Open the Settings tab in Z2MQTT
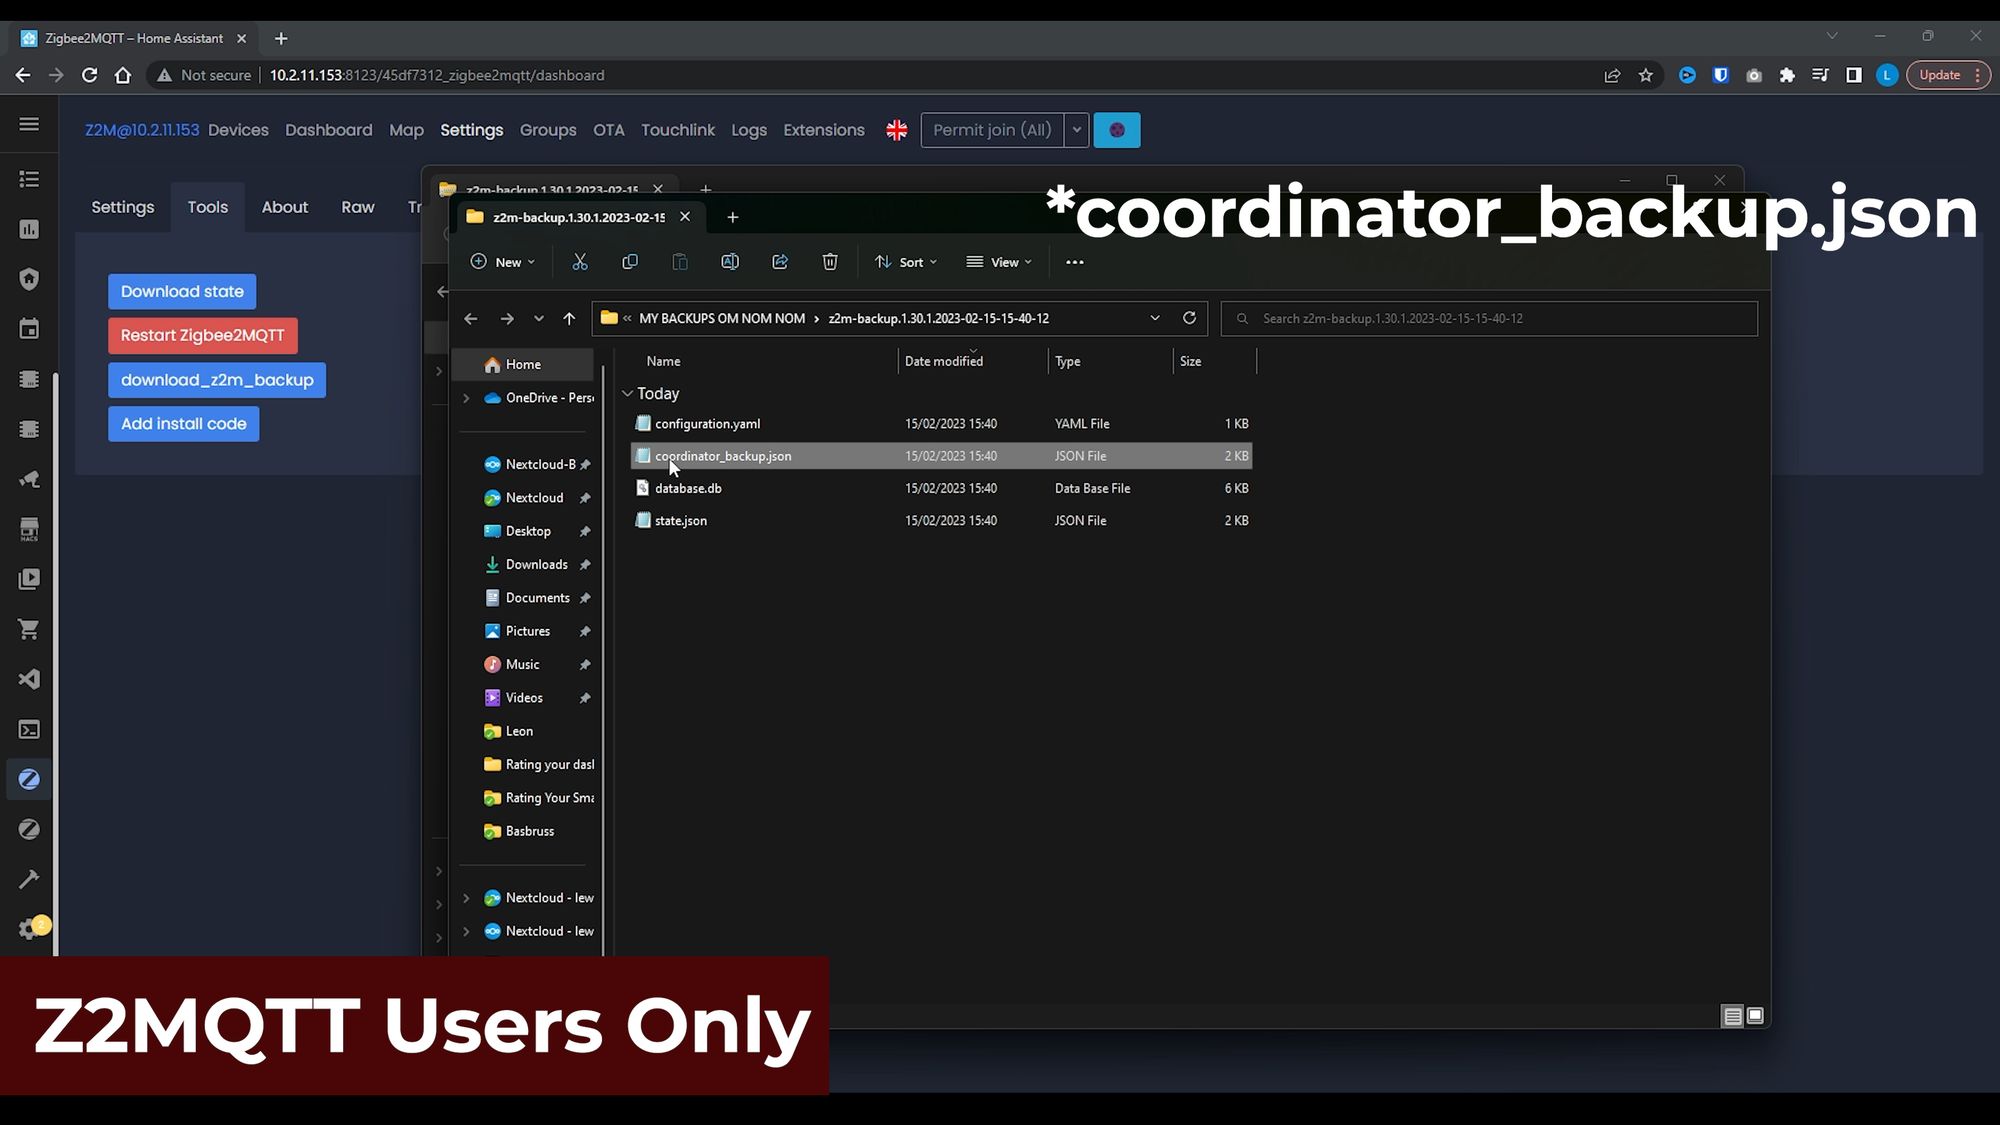2000x1125 pixels. (x=471, y=129)
